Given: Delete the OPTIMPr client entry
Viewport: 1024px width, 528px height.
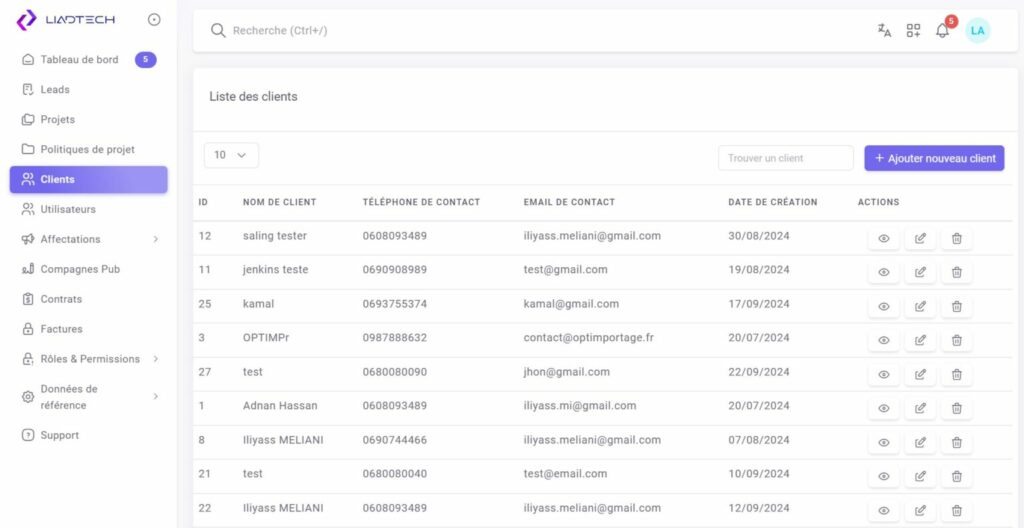Looking at the screenshot, I should coord(956,340).
